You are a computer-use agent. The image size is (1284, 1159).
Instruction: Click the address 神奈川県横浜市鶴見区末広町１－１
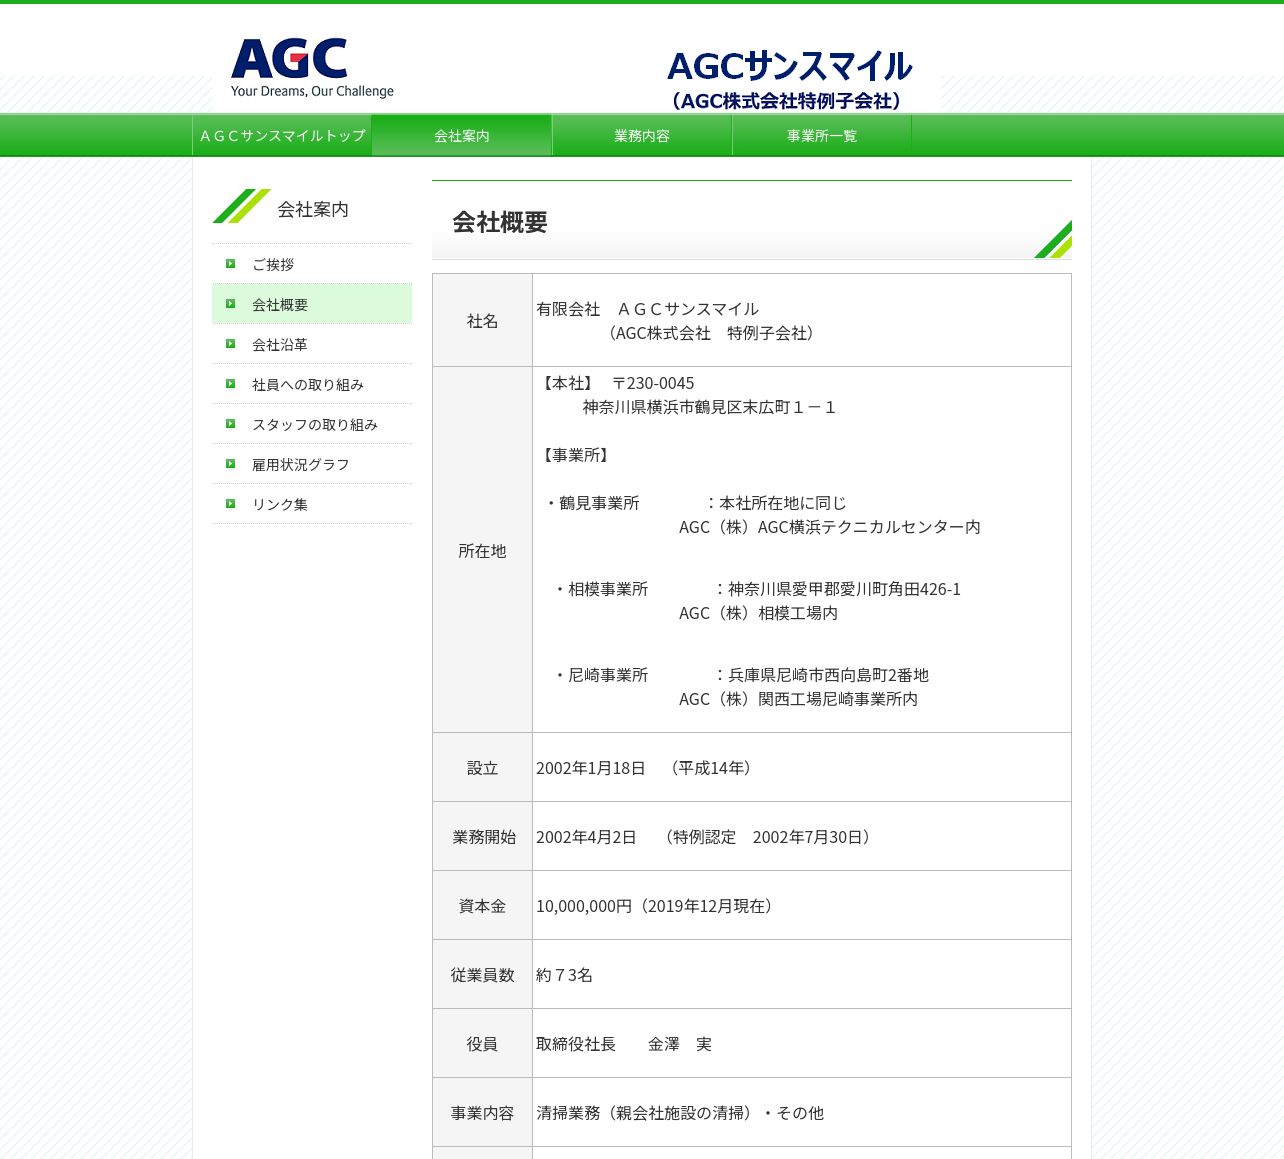point(709,407)
